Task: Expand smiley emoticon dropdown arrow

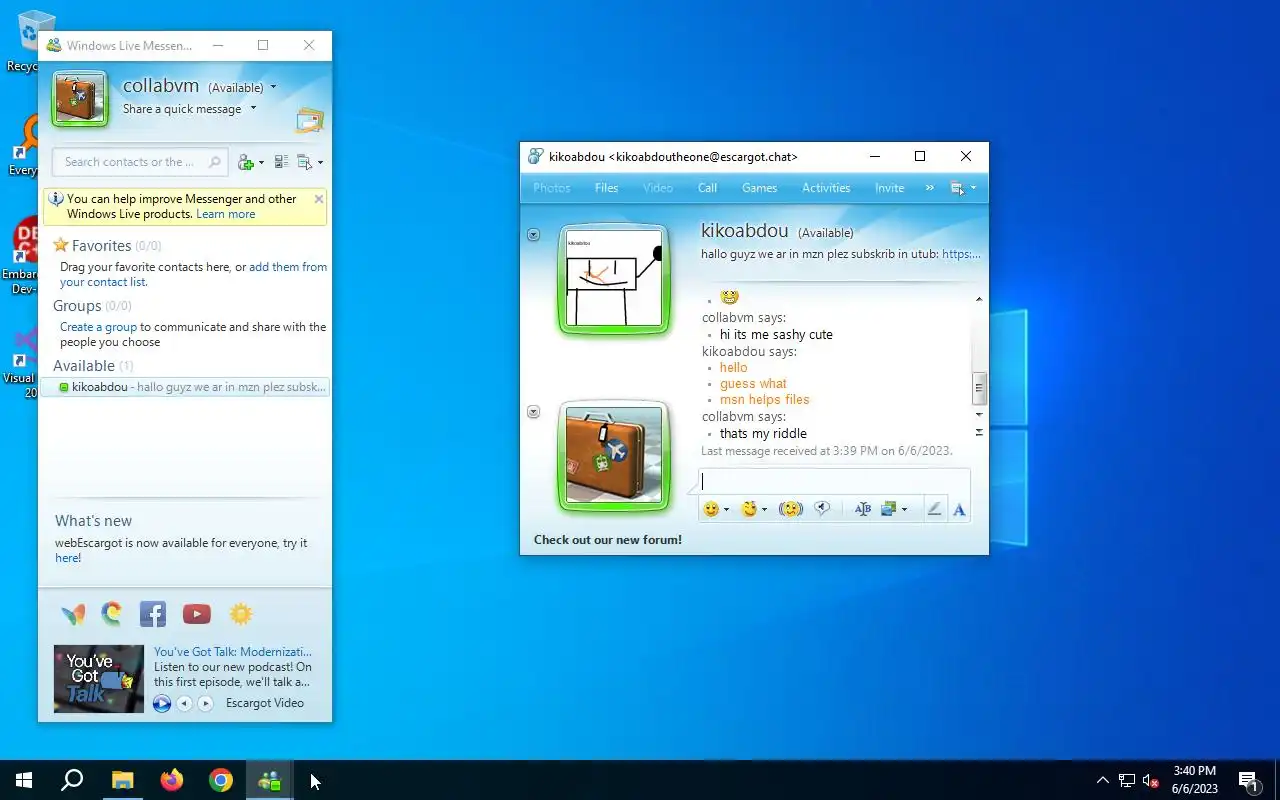Action: [727, 510]
